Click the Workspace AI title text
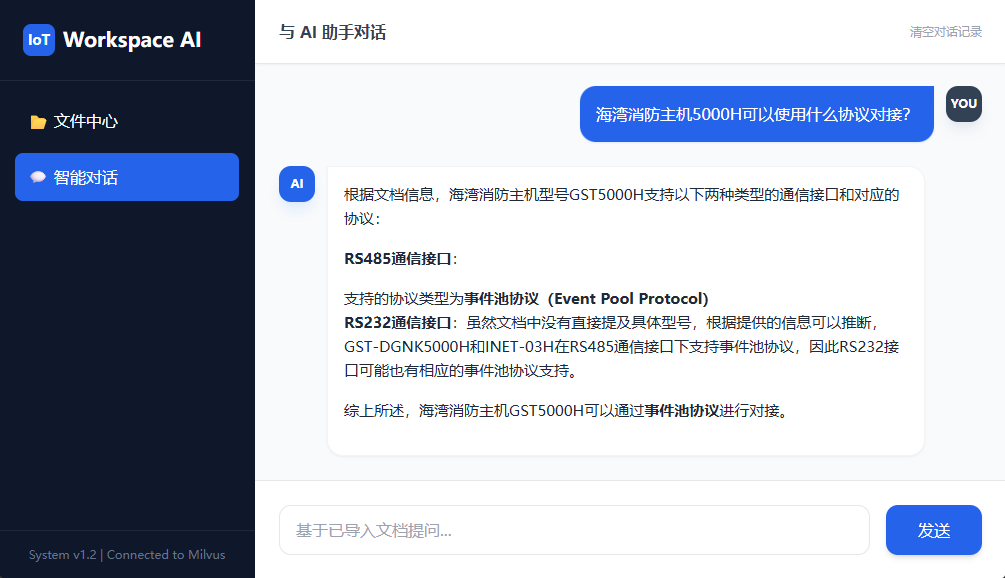1005x578 pixels. click(x=132, y=40)
